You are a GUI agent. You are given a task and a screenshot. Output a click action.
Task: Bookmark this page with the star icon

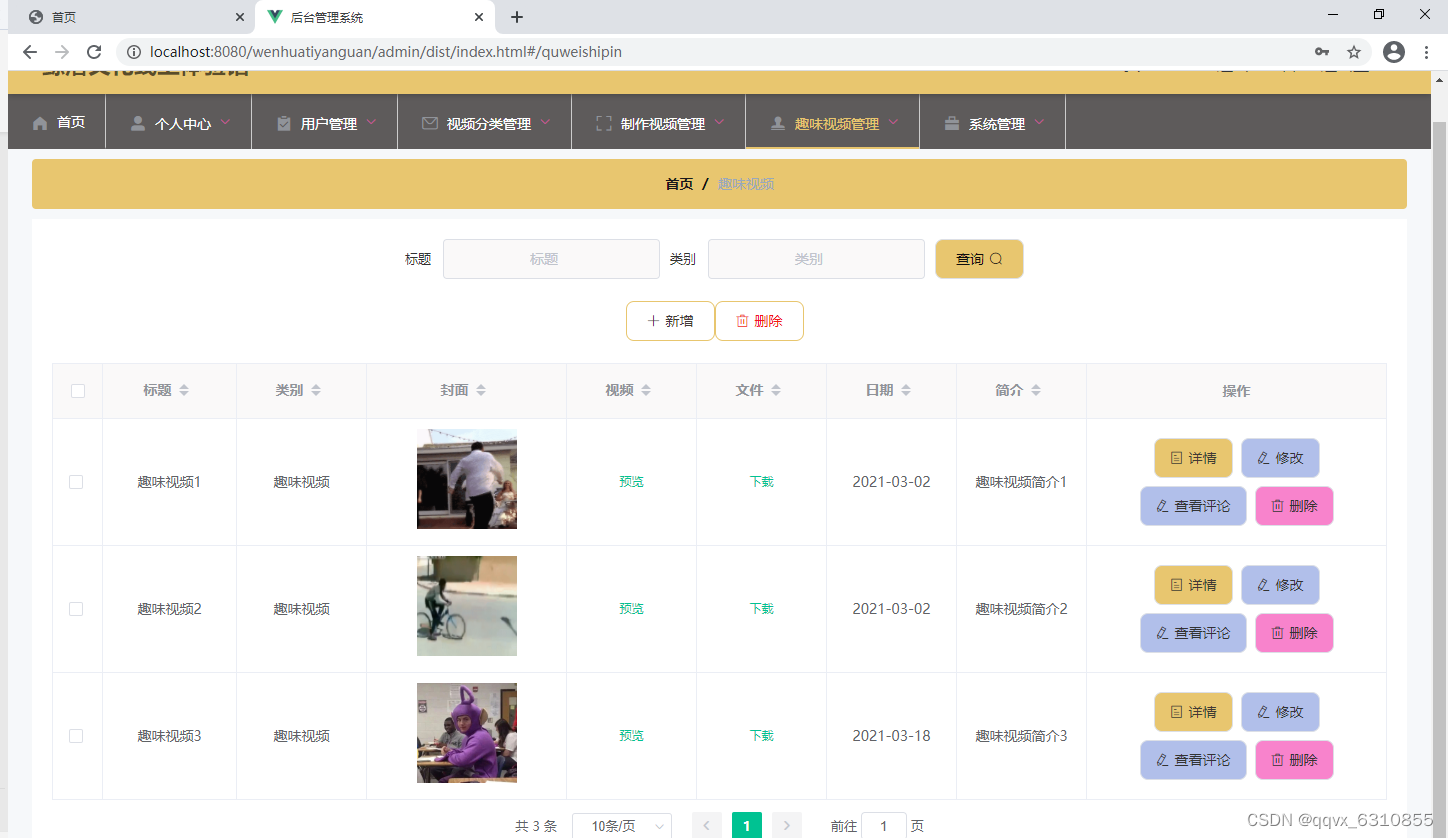pyautogui.click(x=1354, y=52)
